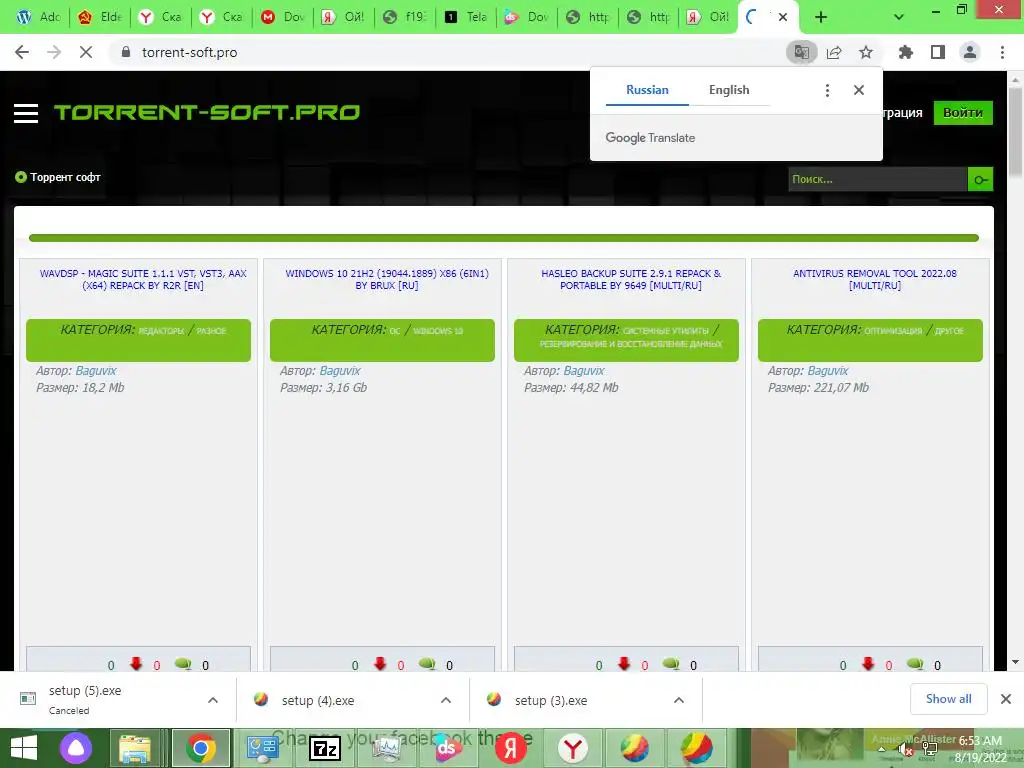The image size is (1024, 768).
Task: Click the page vertical scrollbar thumb
Action: 1016,133
